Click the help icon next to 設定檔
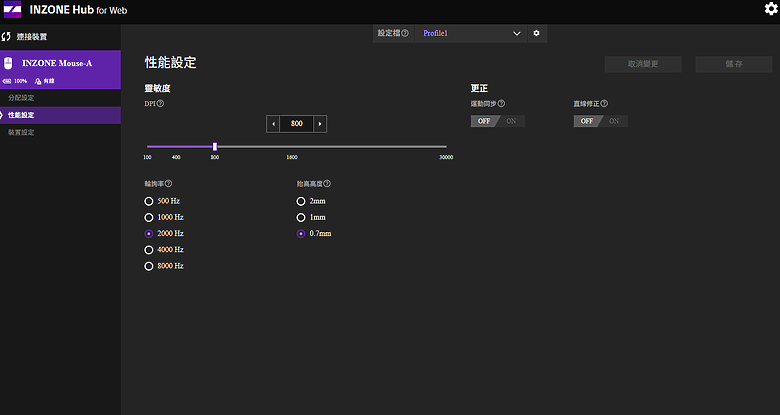Viewport: 780px width, 415px height. pos(405,33)
